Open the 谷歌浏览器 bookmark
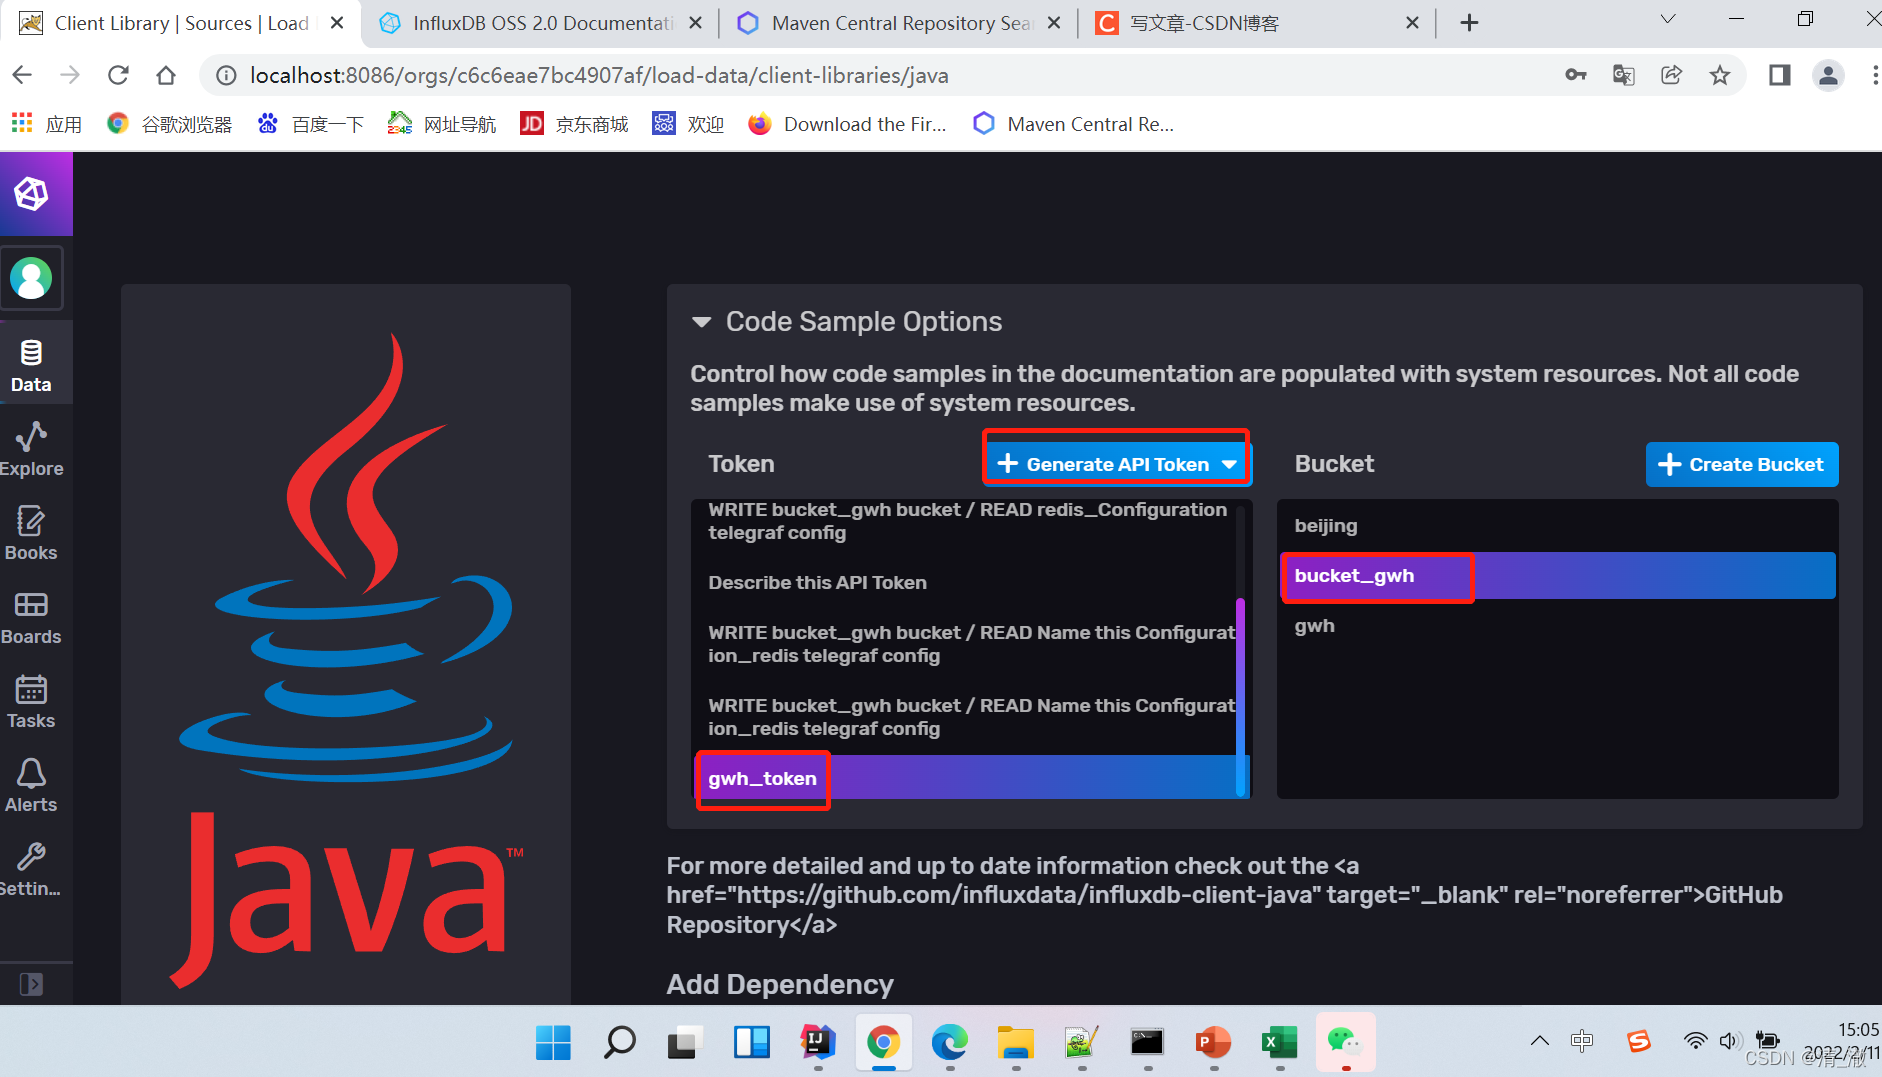 tap(170, 124)
